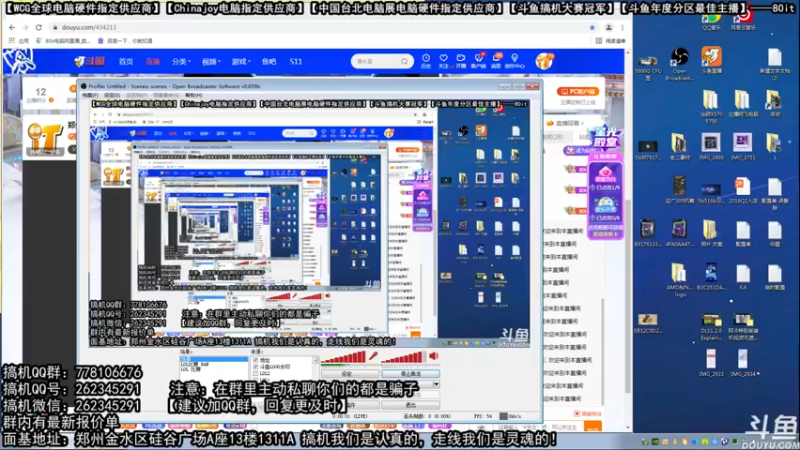Open the S11 tab in the Douyu nav
This screenshot has height=450, width=800.
pyautogui.click(x=296, y=61)
